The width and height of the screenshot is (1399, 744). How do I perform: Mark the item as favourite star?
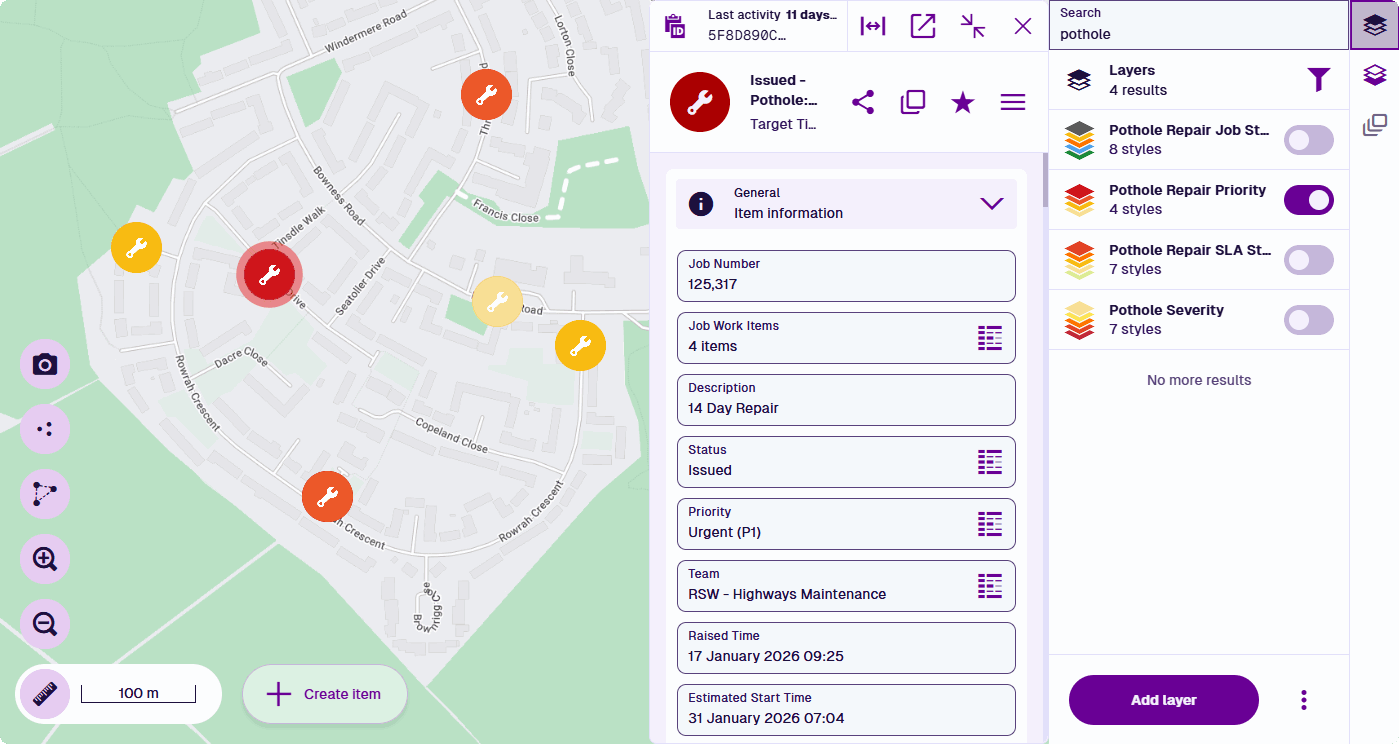(x=962, y=102)
